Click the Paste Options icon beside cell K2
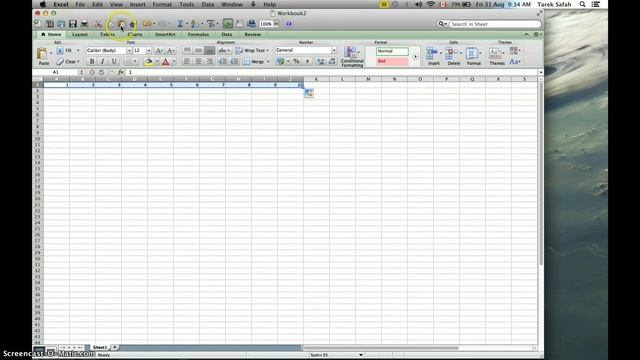Viewport: 640px width, 360px height. click(309, 93)
